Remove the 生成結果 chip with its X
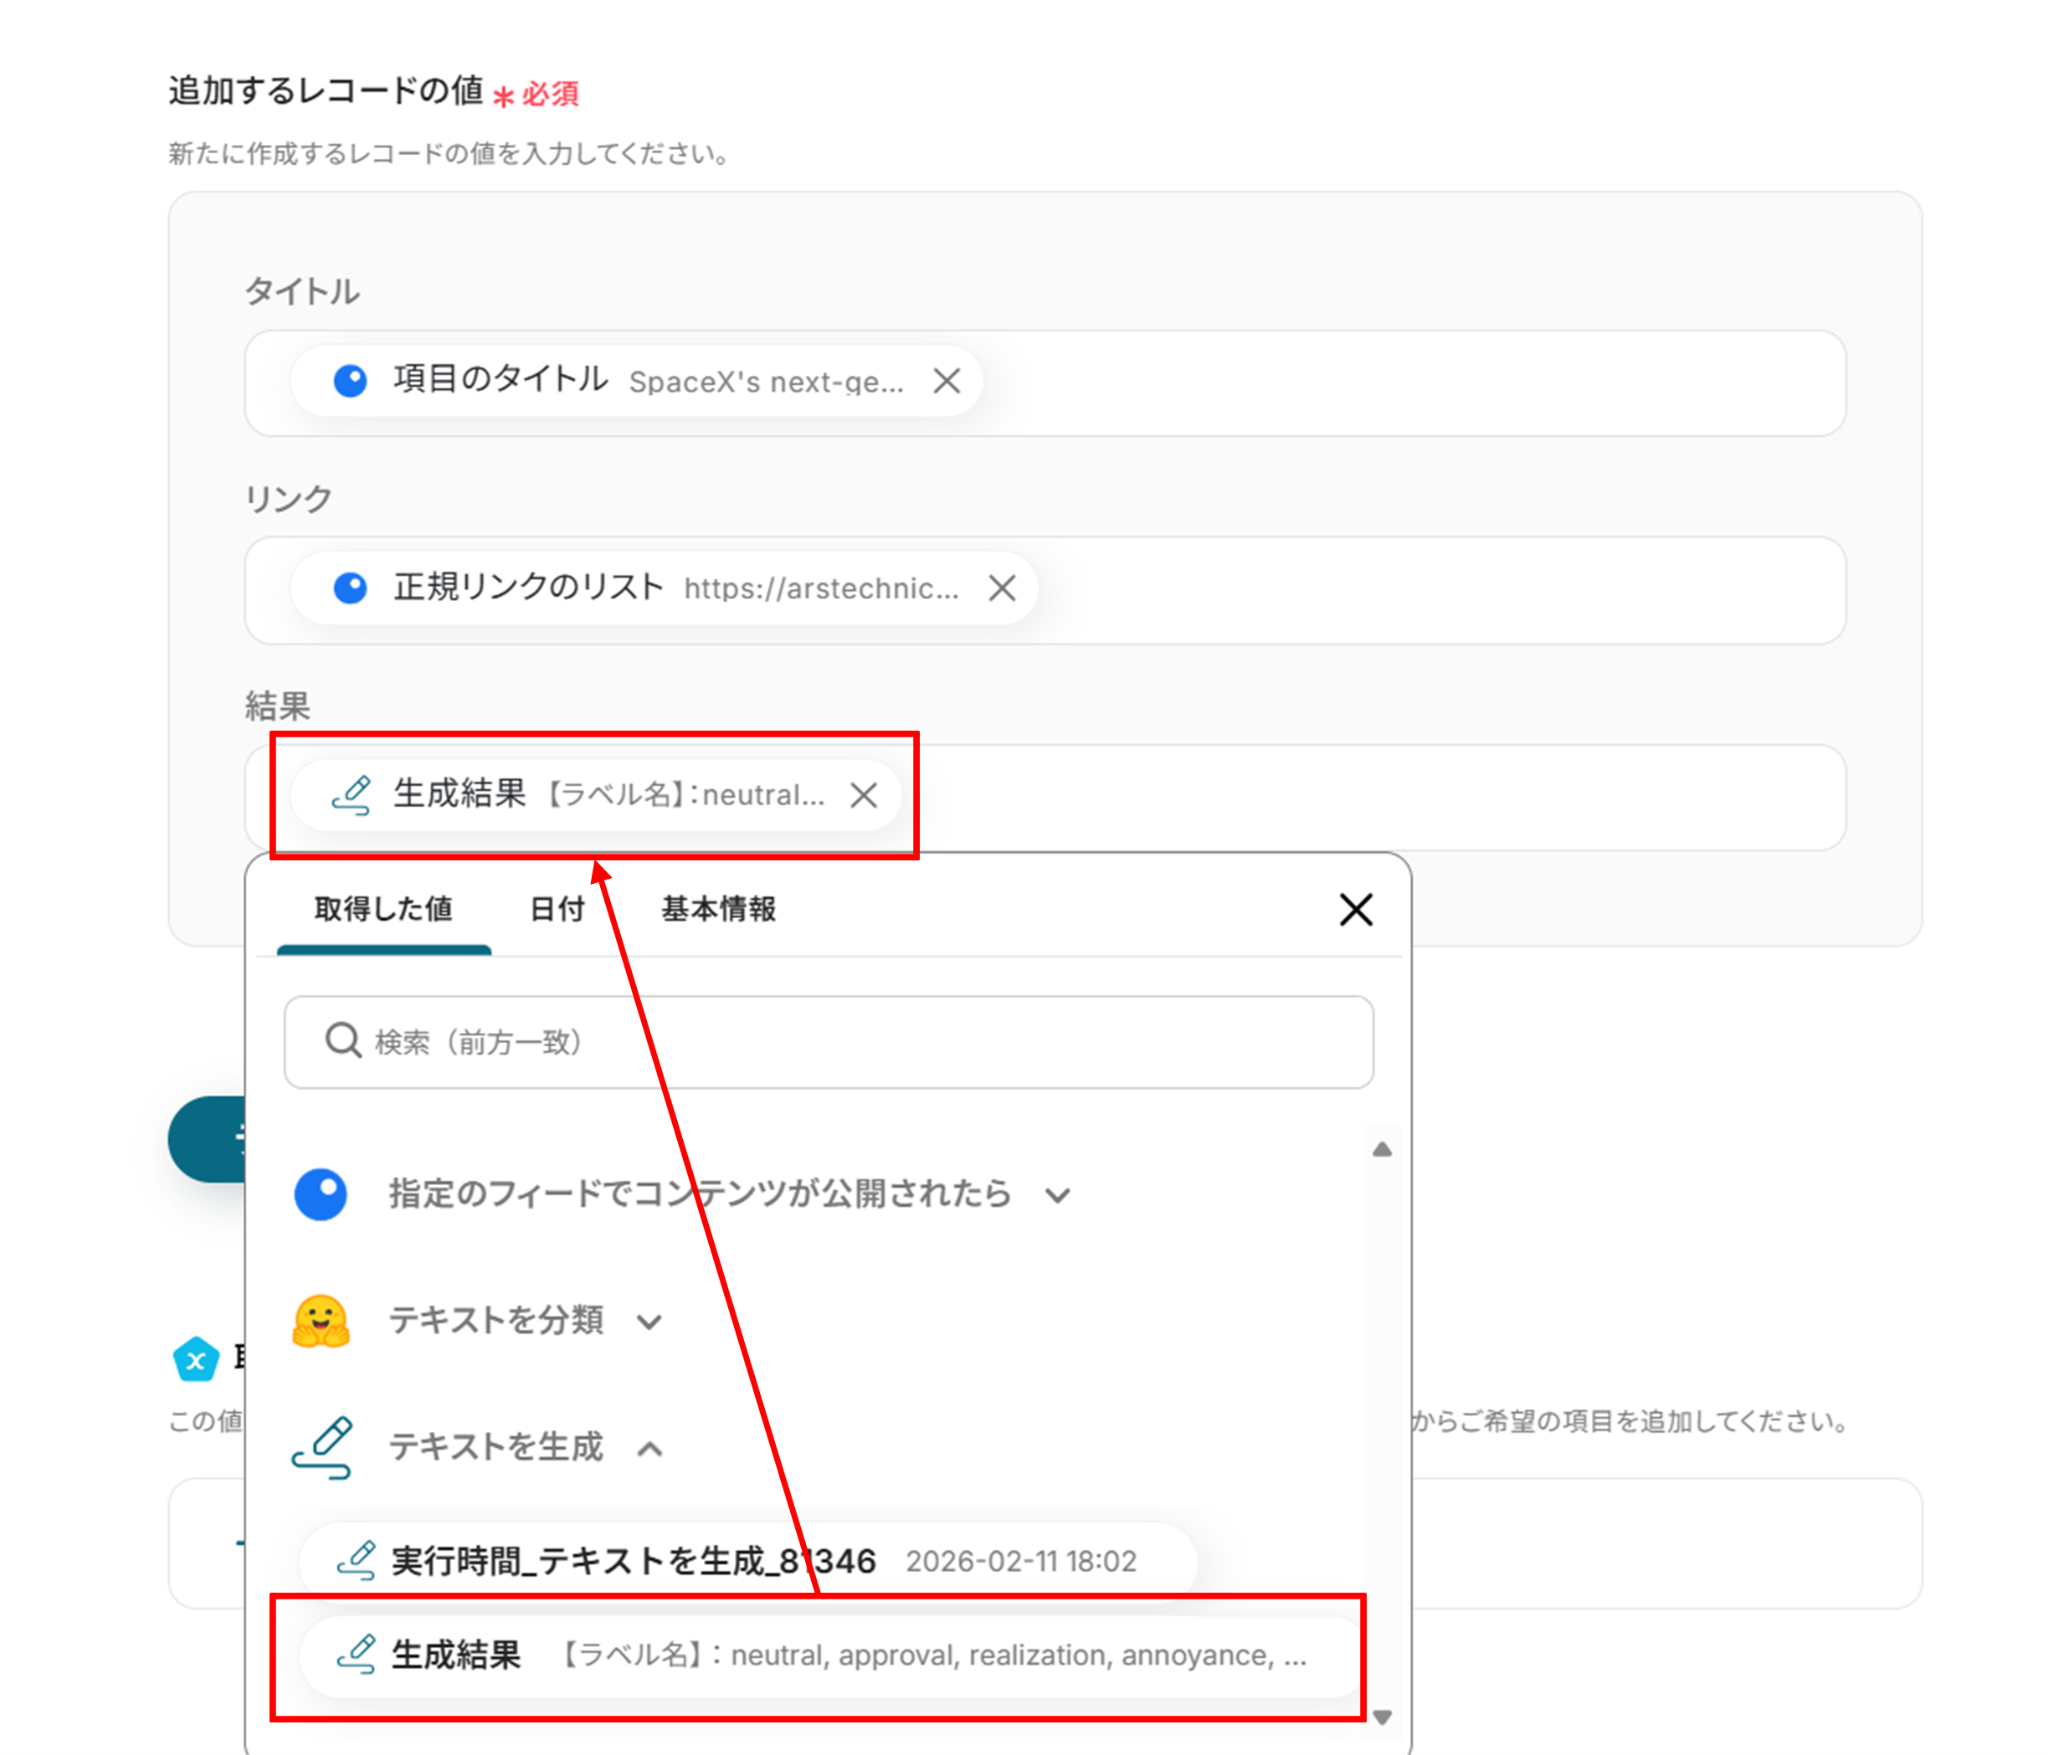 [x=863, y=795]
